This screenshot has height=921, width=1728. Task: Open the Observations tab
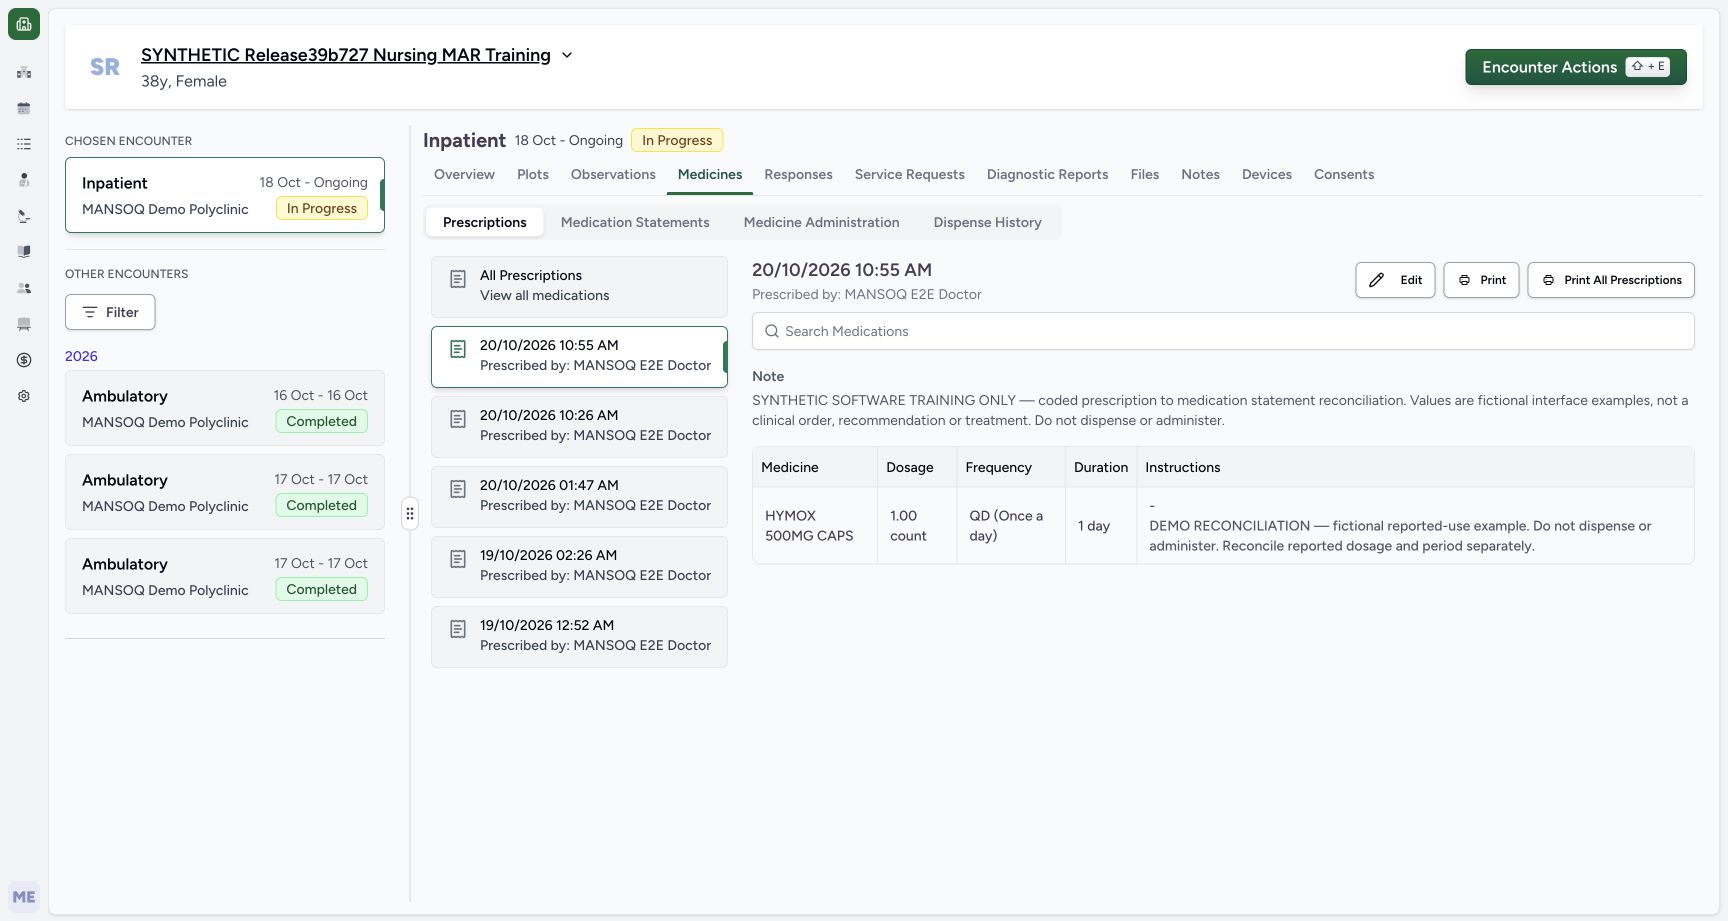click(x=613, y=174)
